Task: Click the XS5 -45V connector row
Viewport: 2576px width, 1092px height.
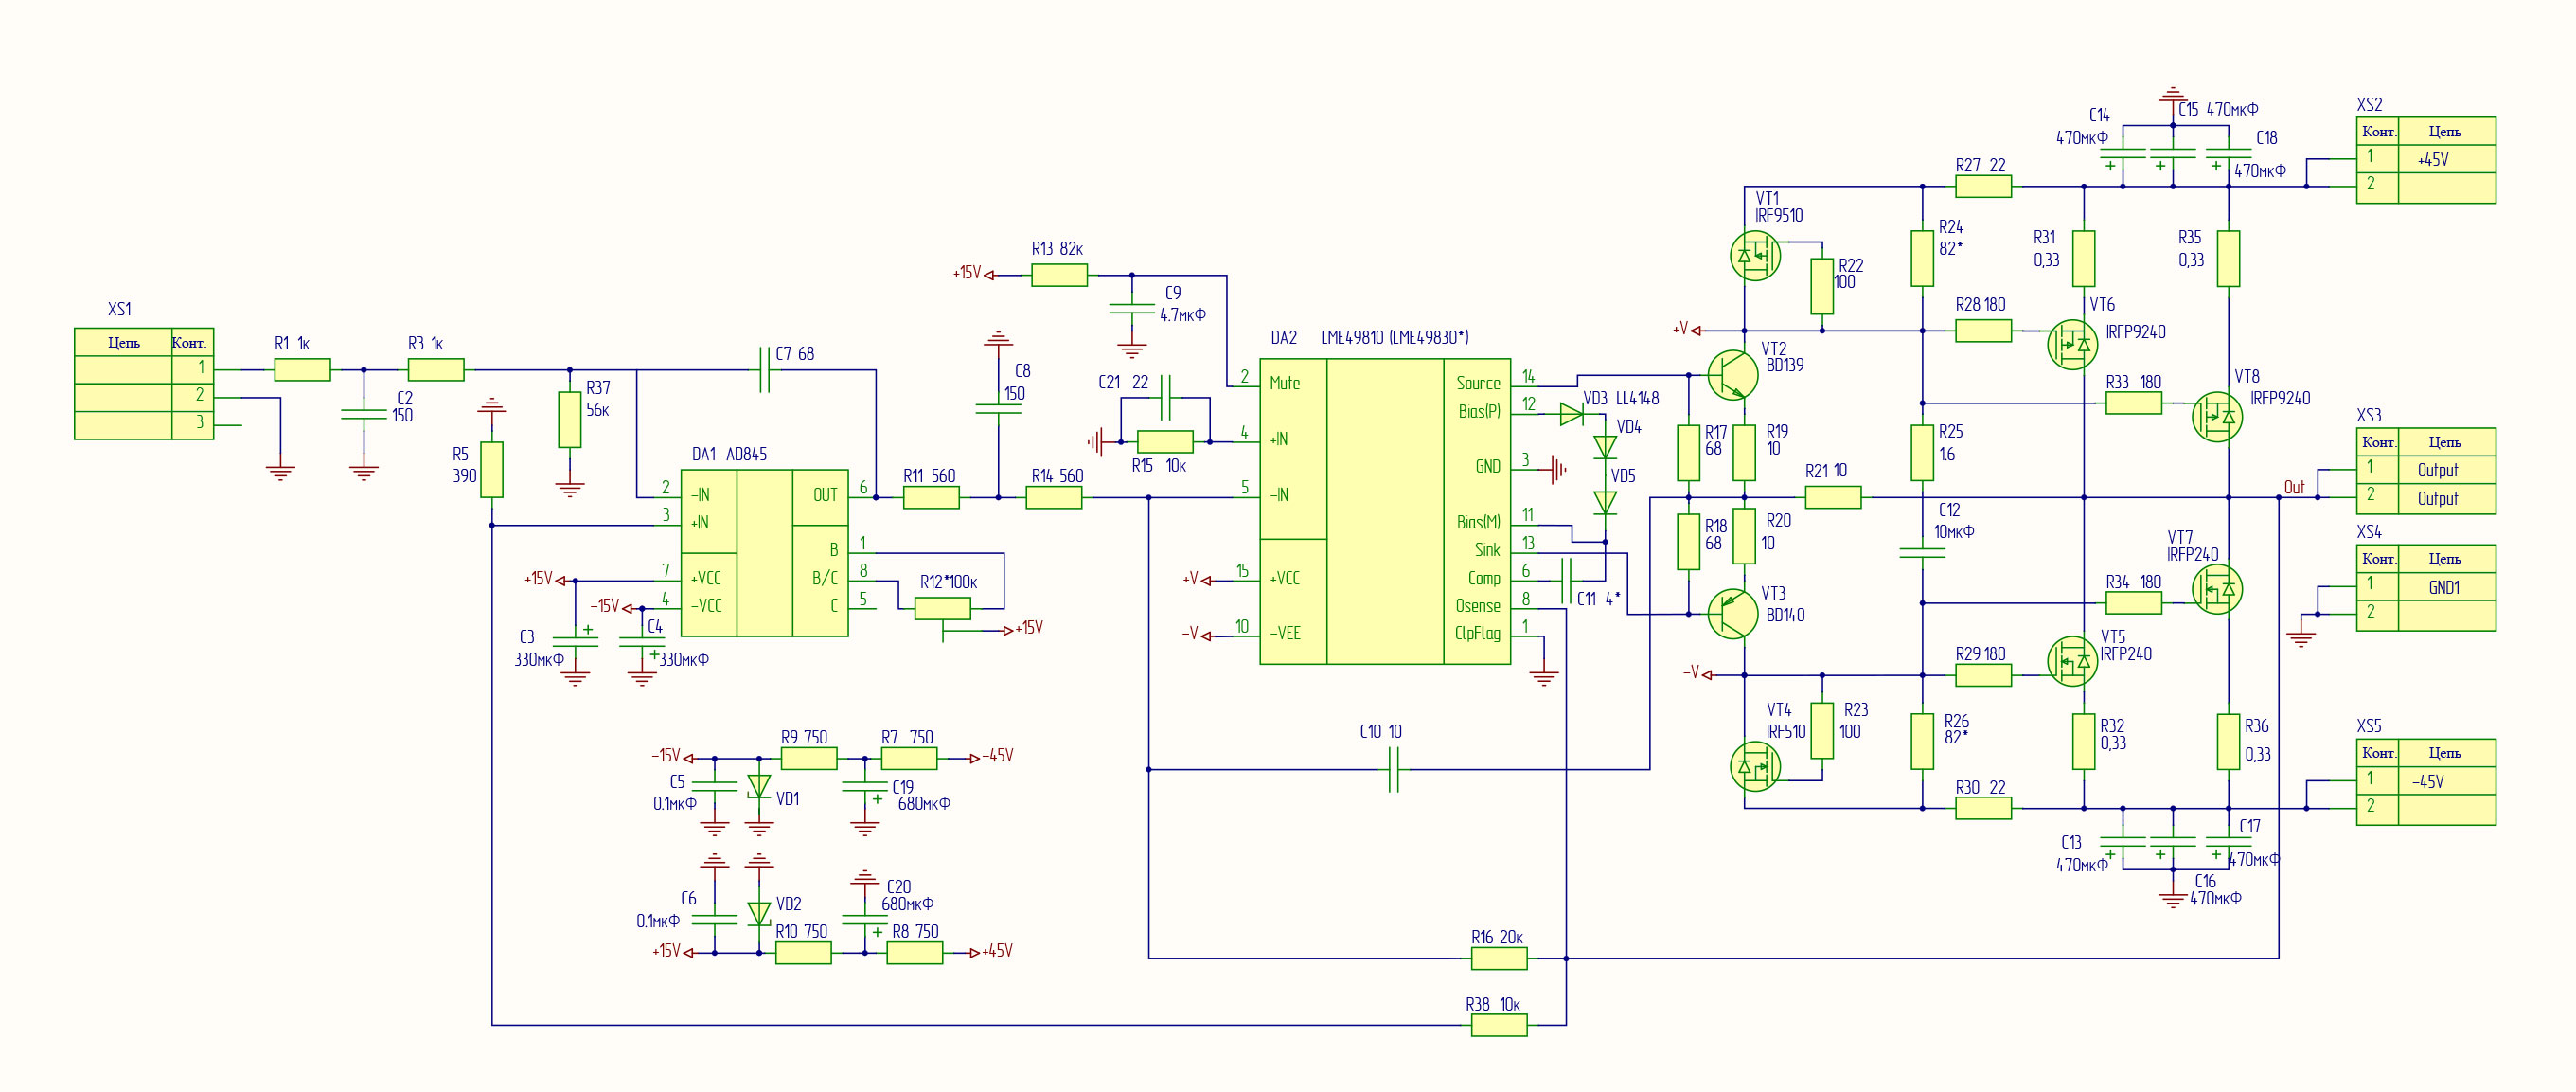Action: click(x=2426, y=781)
